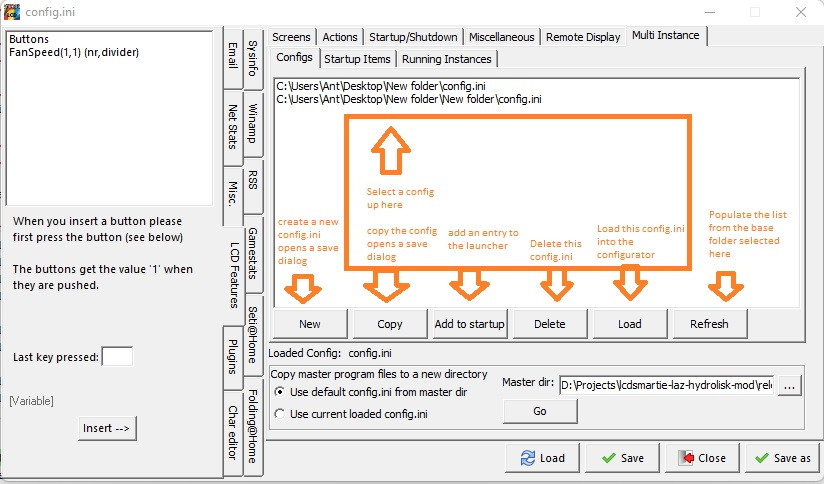
Task: Click the bottom Load button with refresh icon
Action: (542, 458)
